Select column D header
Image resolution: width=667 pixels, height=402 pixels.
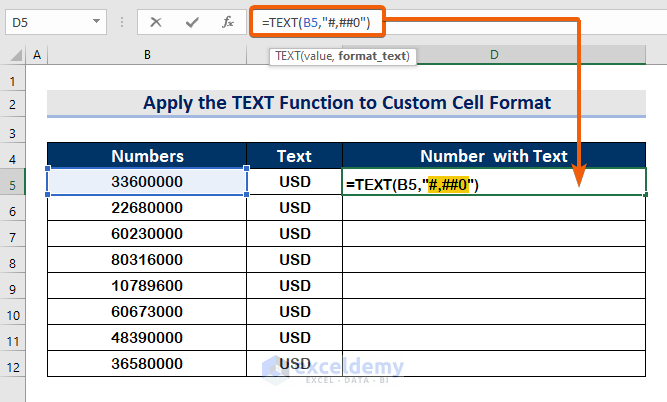point(494,54)
